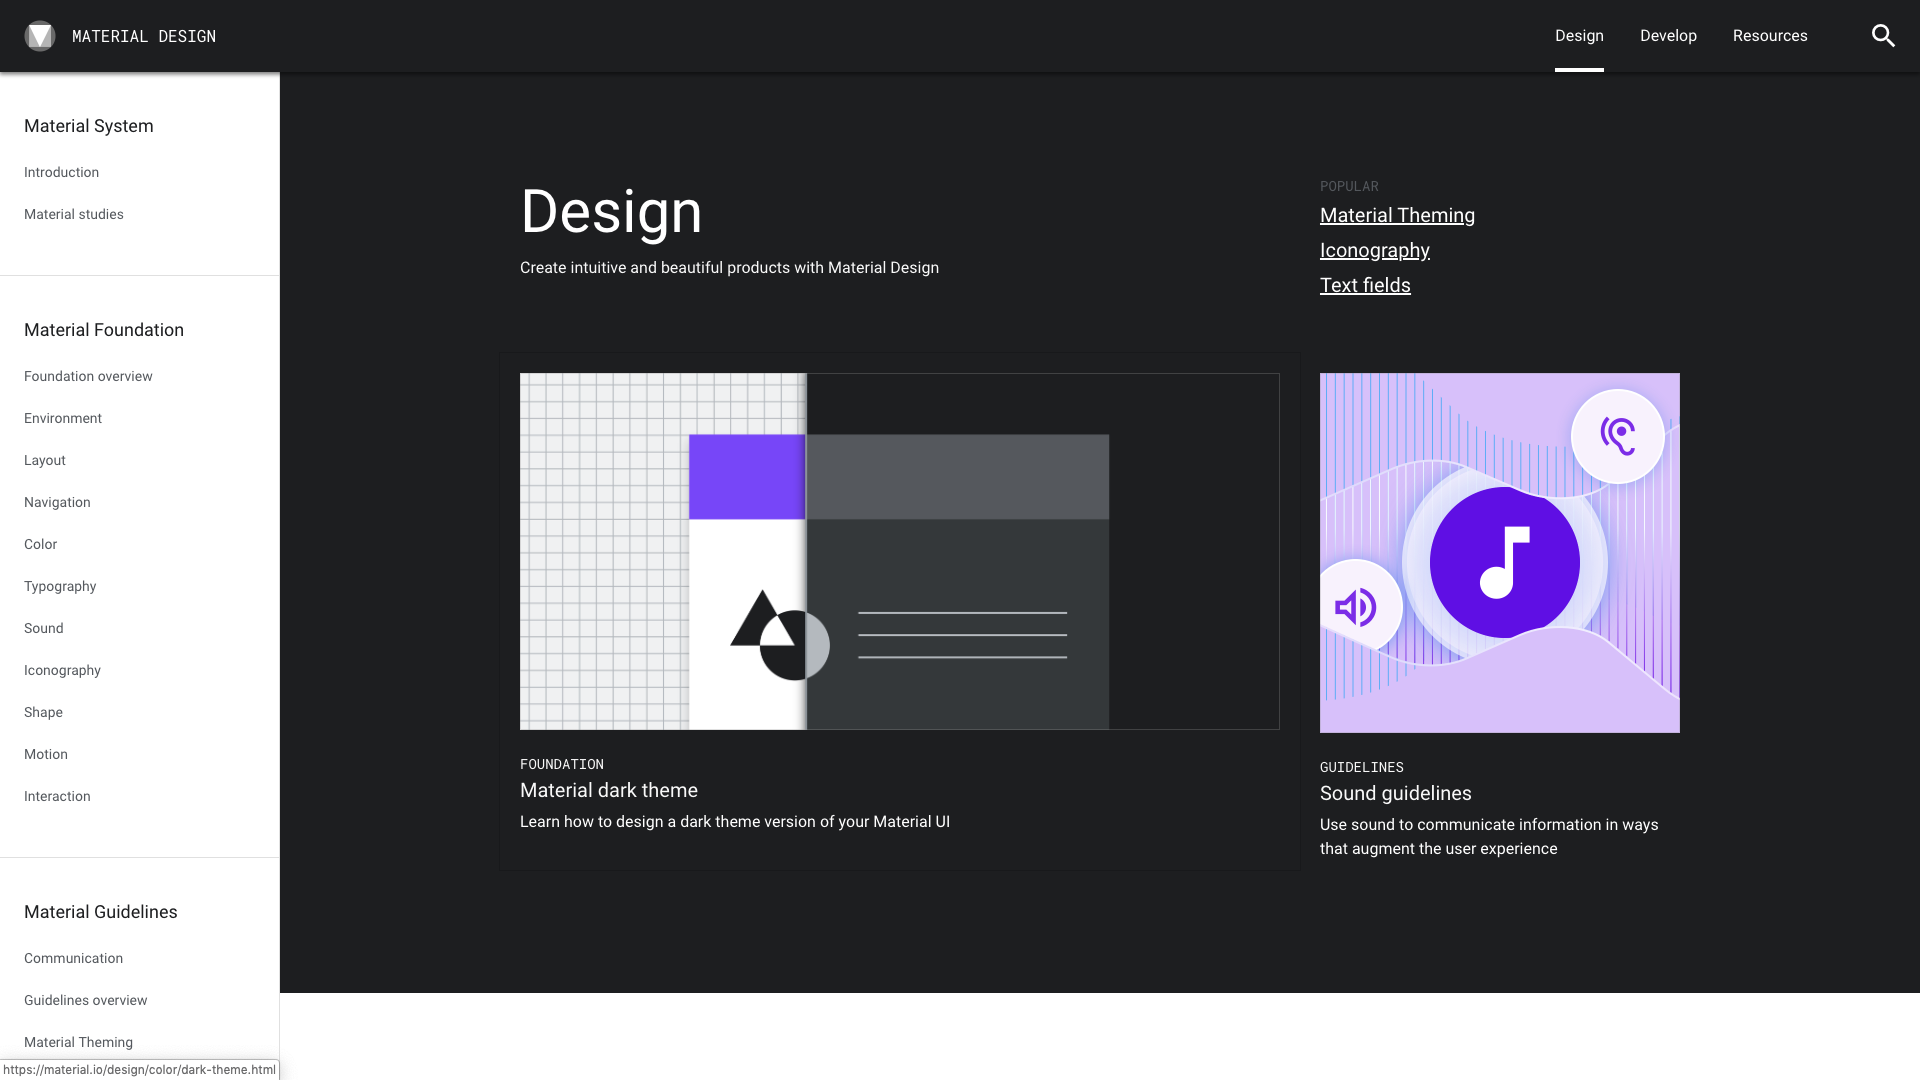Select the Design tab in the header
The height and width of the screenshot is (1080, 1920).
[x=1579, y=36]
